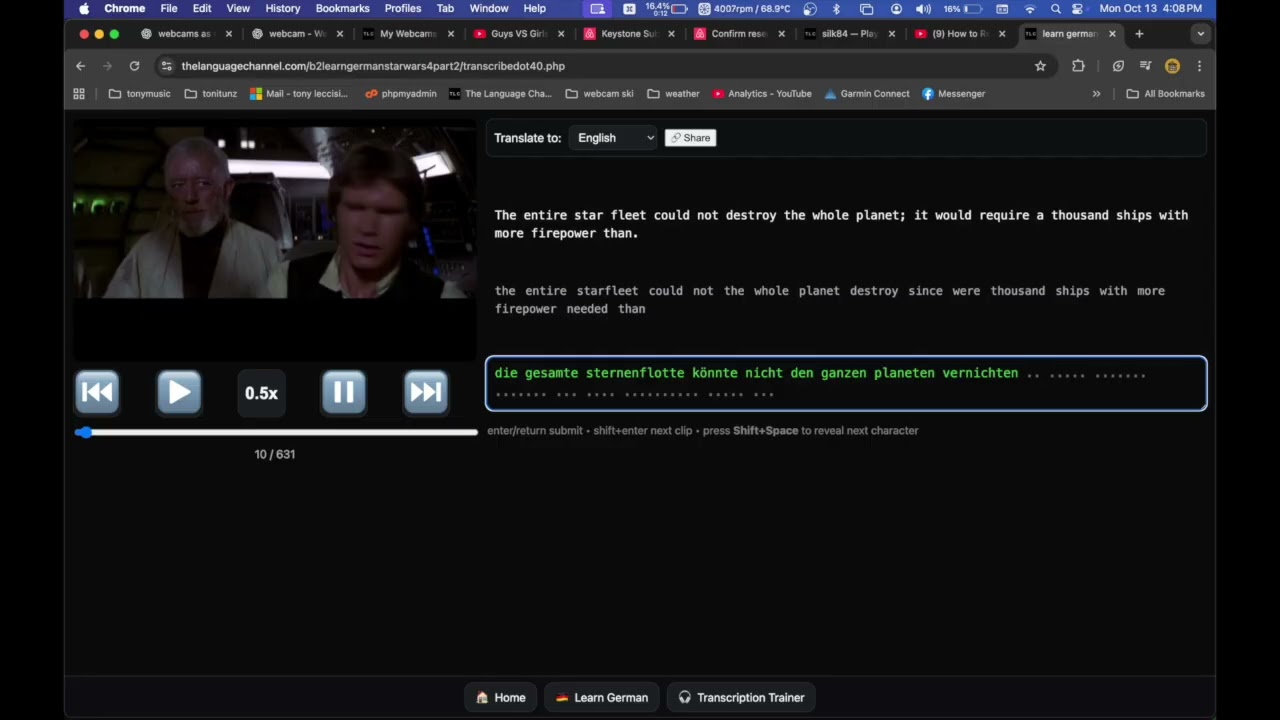Screen dimensions: 1280x720
Task: Open the weather bookmark folder
Action: point(673,94)
